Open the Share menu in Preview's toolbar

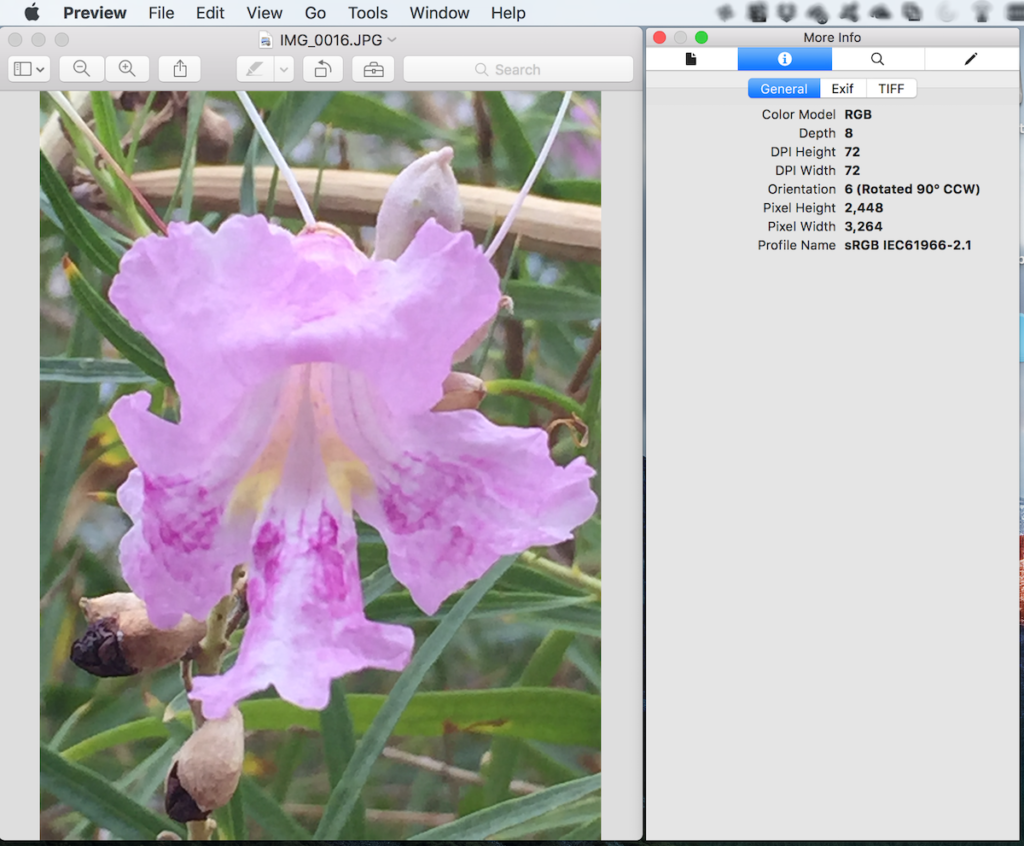tap(178, 68)
